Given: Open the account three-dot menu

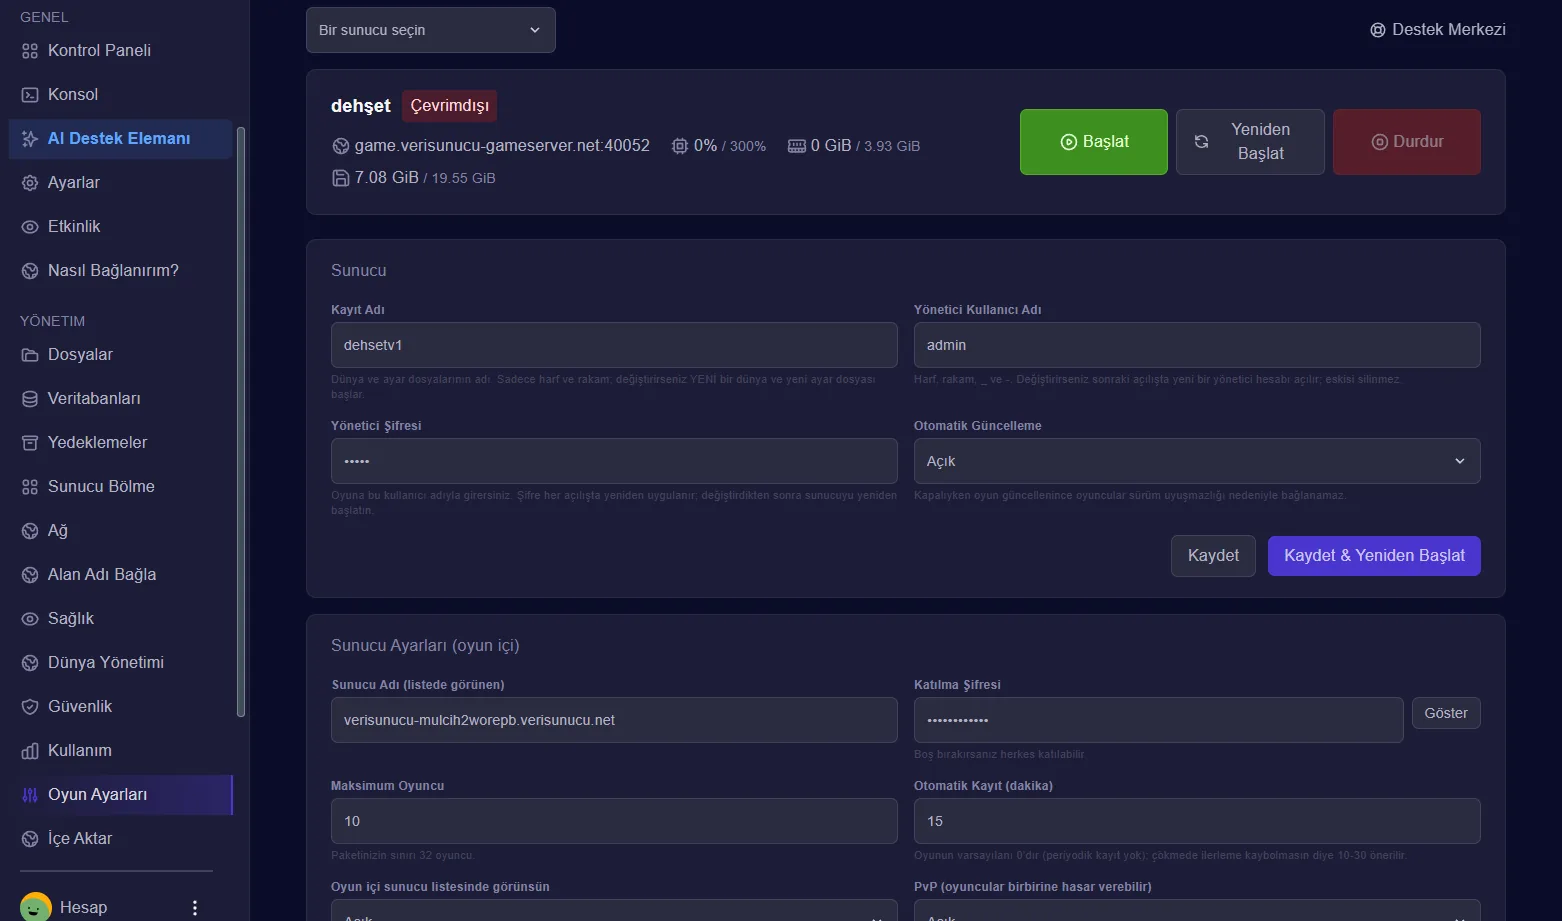Looking at the screenshot, I should 195,908.
